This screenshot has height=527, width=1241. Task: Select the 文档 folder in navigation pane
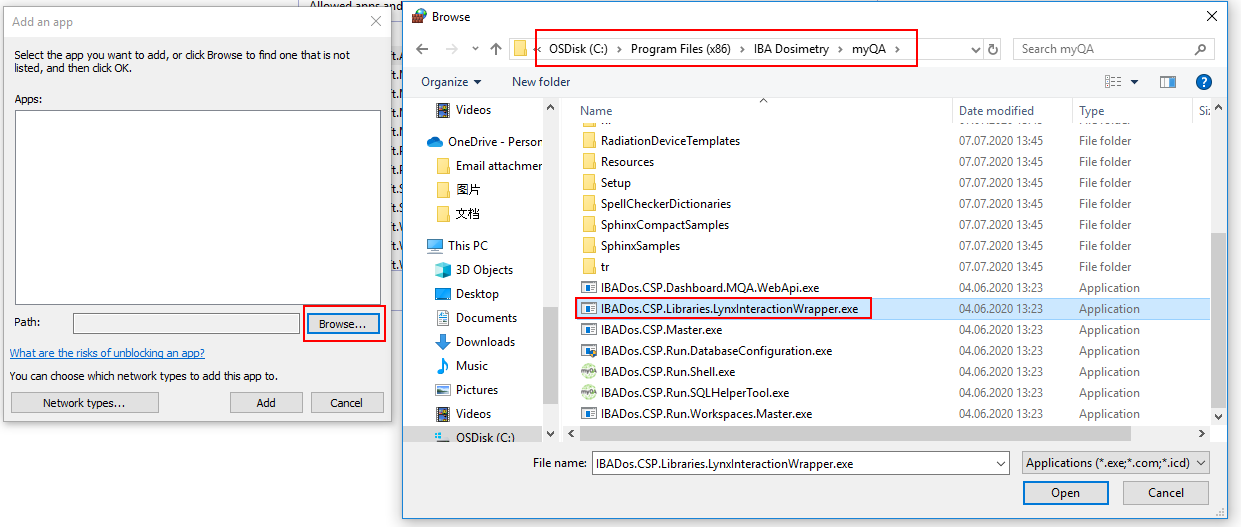[x=467, y=214]
